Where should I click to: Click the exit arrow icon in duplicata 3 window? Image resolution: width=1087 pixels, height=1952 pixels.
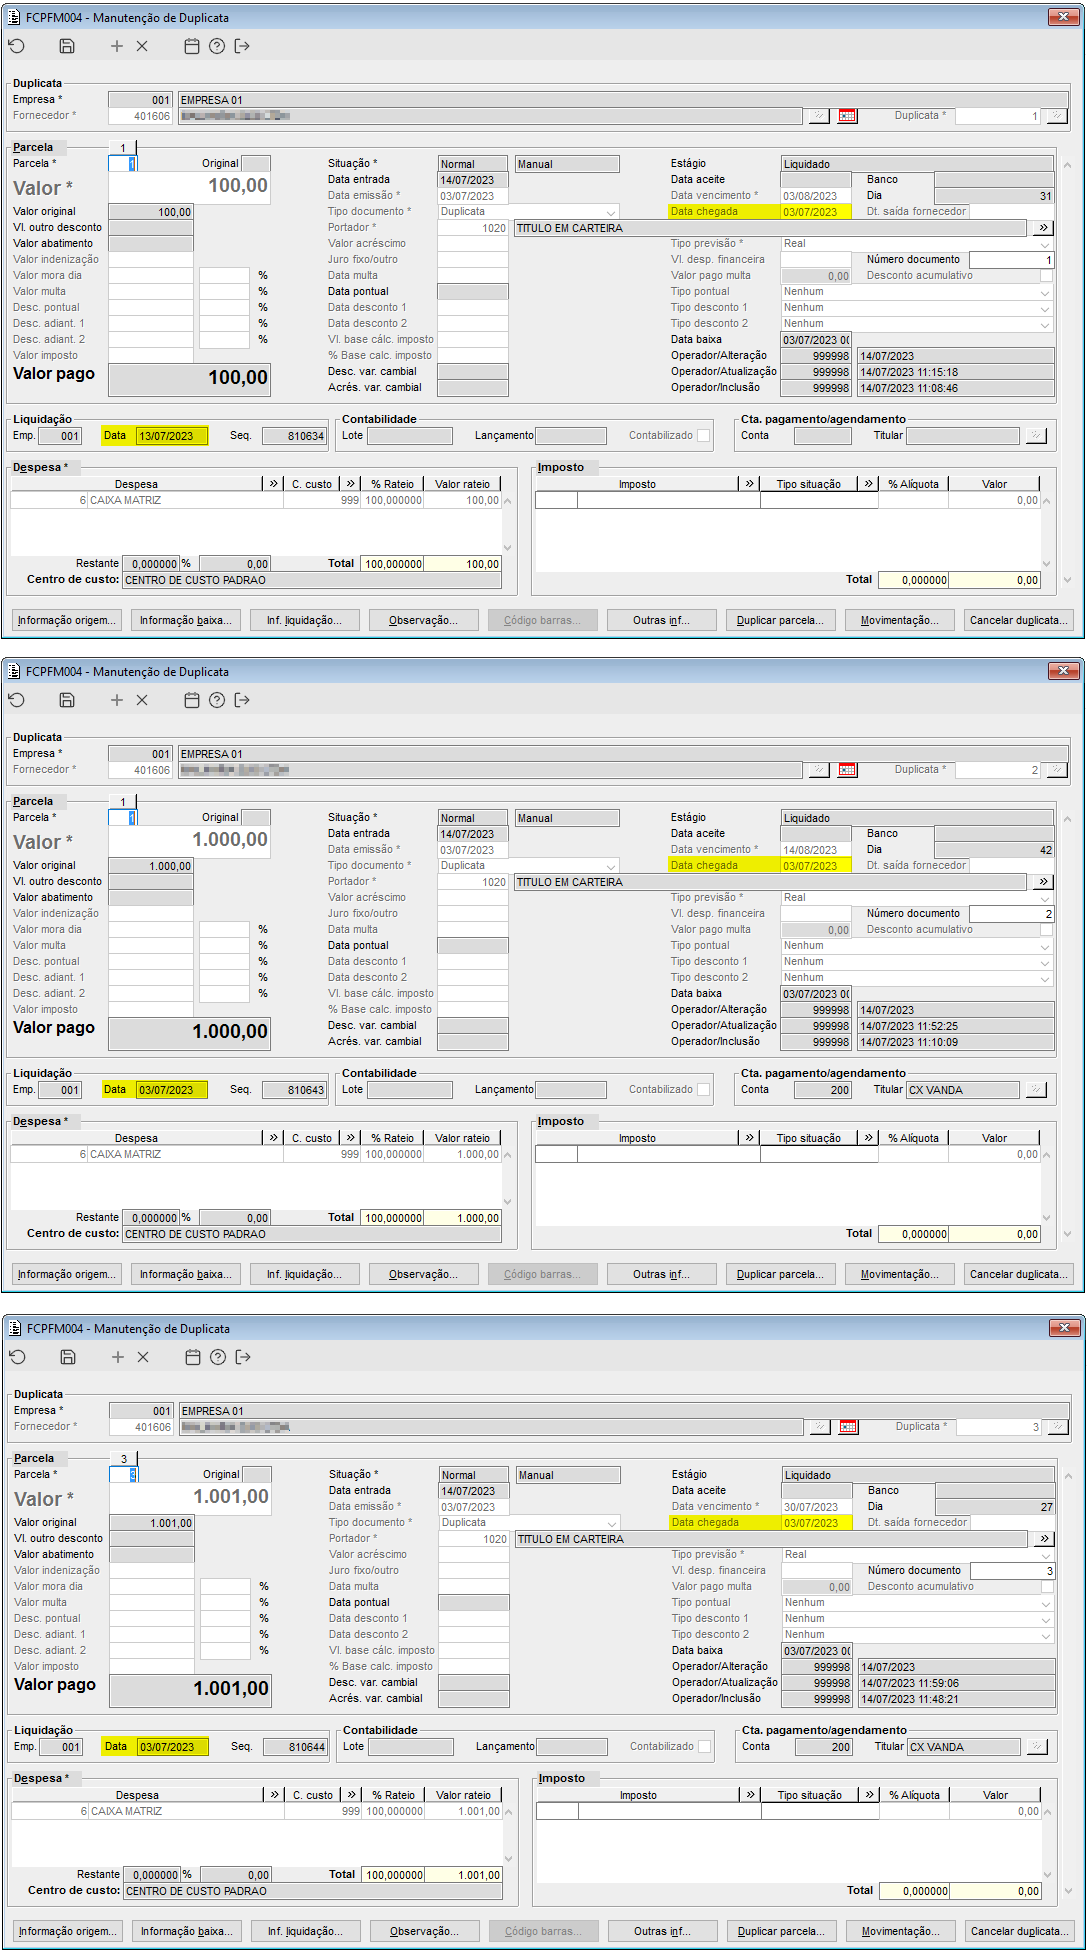point(243,1357)
